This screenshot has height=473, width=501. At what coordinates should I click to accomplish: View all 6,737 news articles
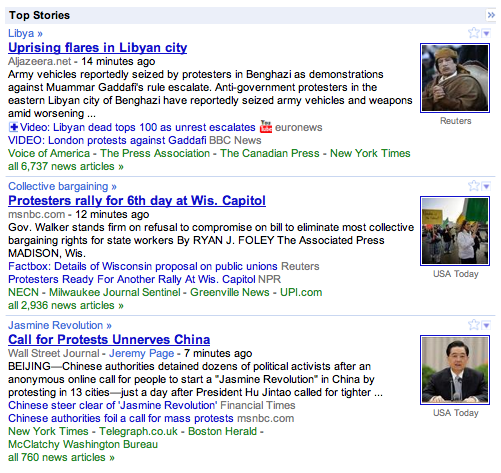(66, 166)
